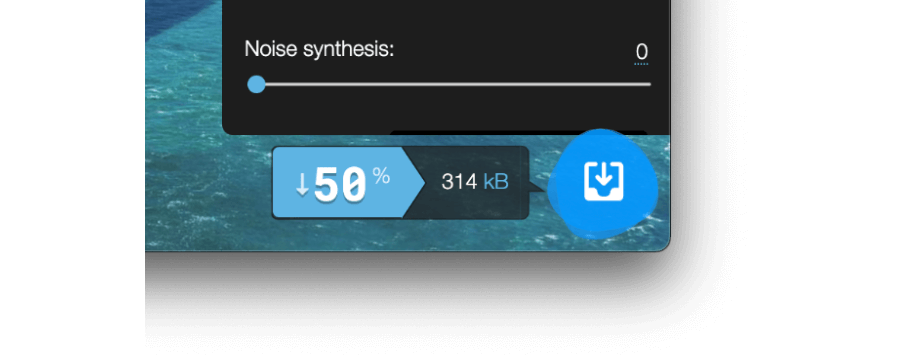Click the Noise synthesis label text
This screenshot has width=900, height=363.
(x=320, y=49)
